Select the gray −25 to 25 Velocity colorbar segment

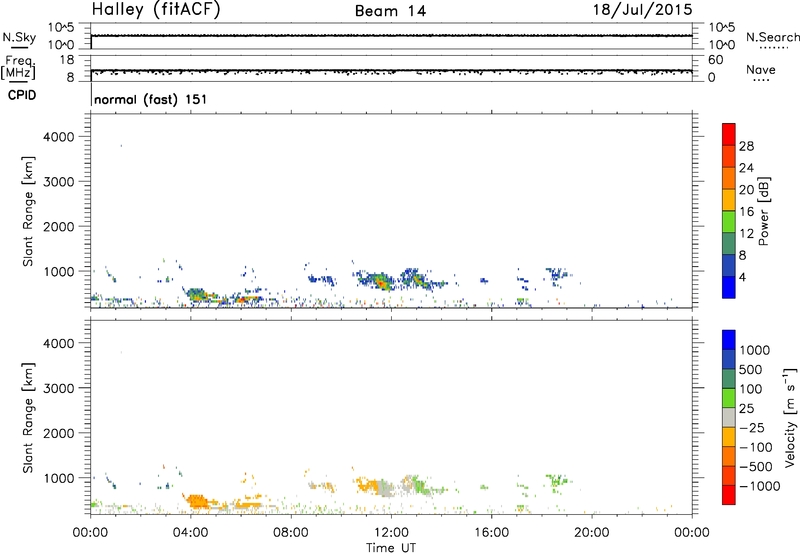click(x=729, y=418)
